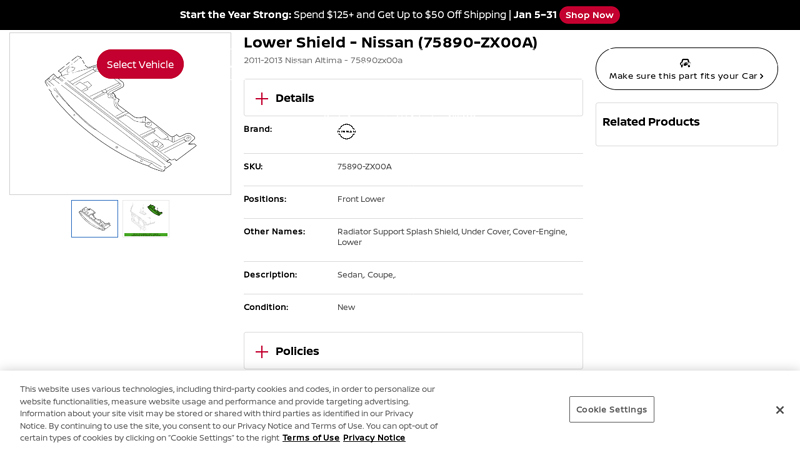Viewport: 800px width, 450px height.
Task: Click the Related Products heading
Action: 651,122
